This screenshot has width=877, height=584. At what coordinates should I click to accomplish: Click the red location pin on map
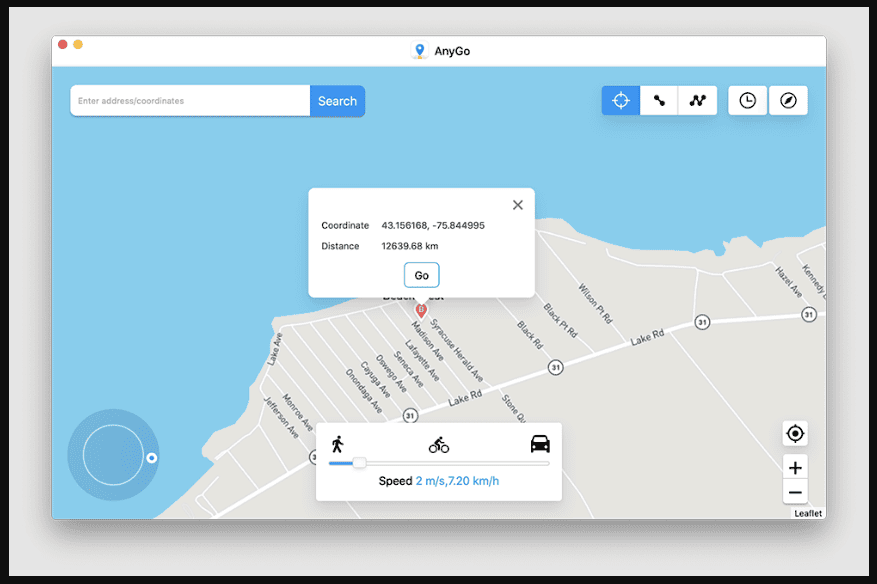[x=421, y=311]
